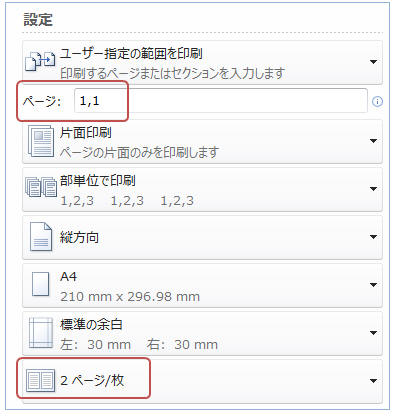Click the collated copies icon
This screenshot has width=394, height=416.
[x=41, y=187]
